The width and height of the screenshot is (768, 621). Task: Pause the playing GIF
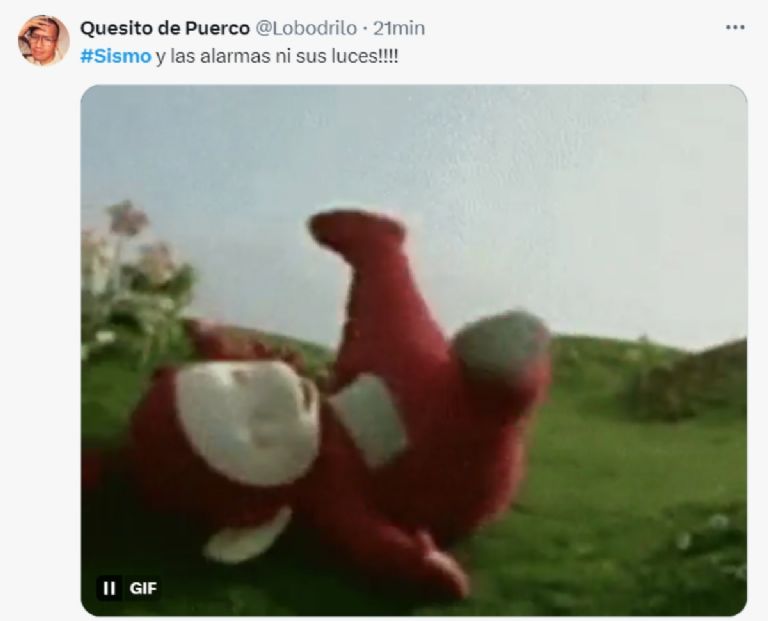pos(109,588)
